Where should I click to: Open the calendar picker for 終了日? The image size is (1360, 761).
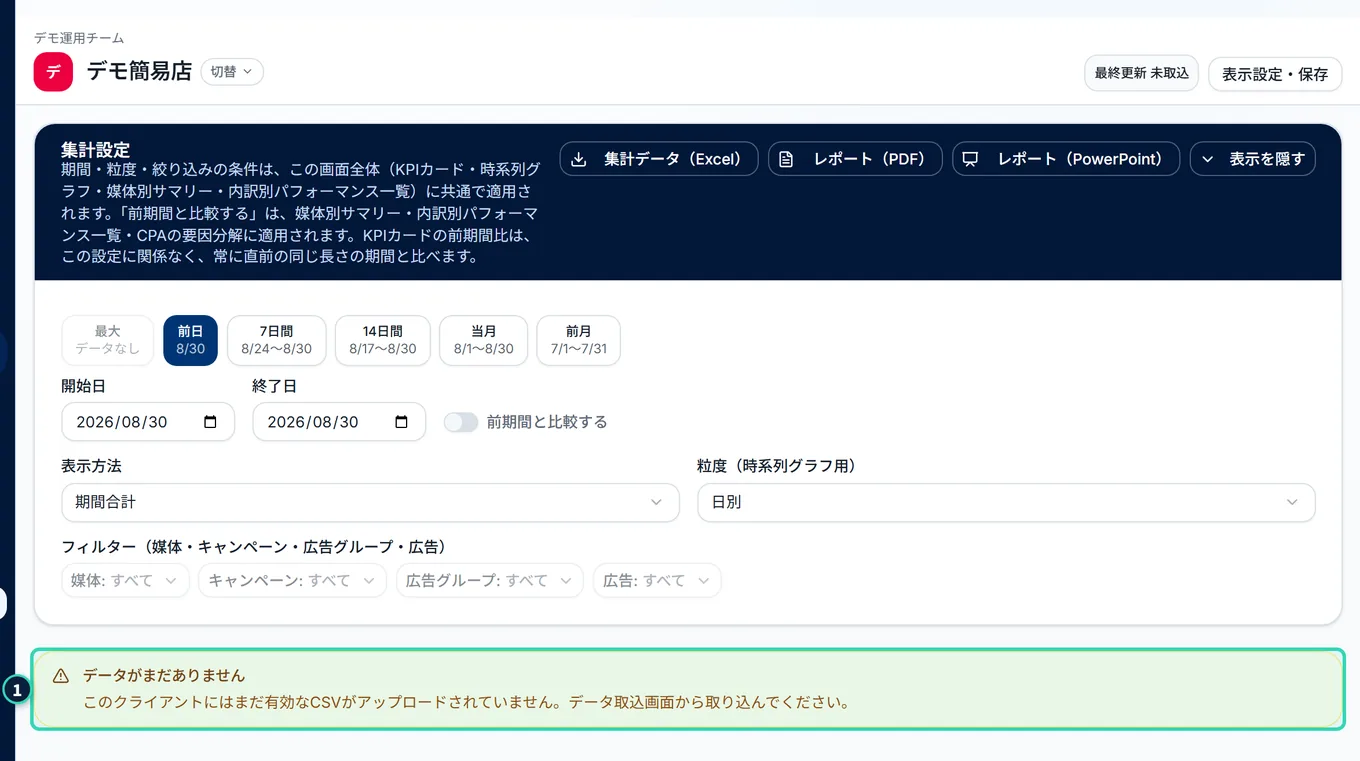[x=401, y=422]
